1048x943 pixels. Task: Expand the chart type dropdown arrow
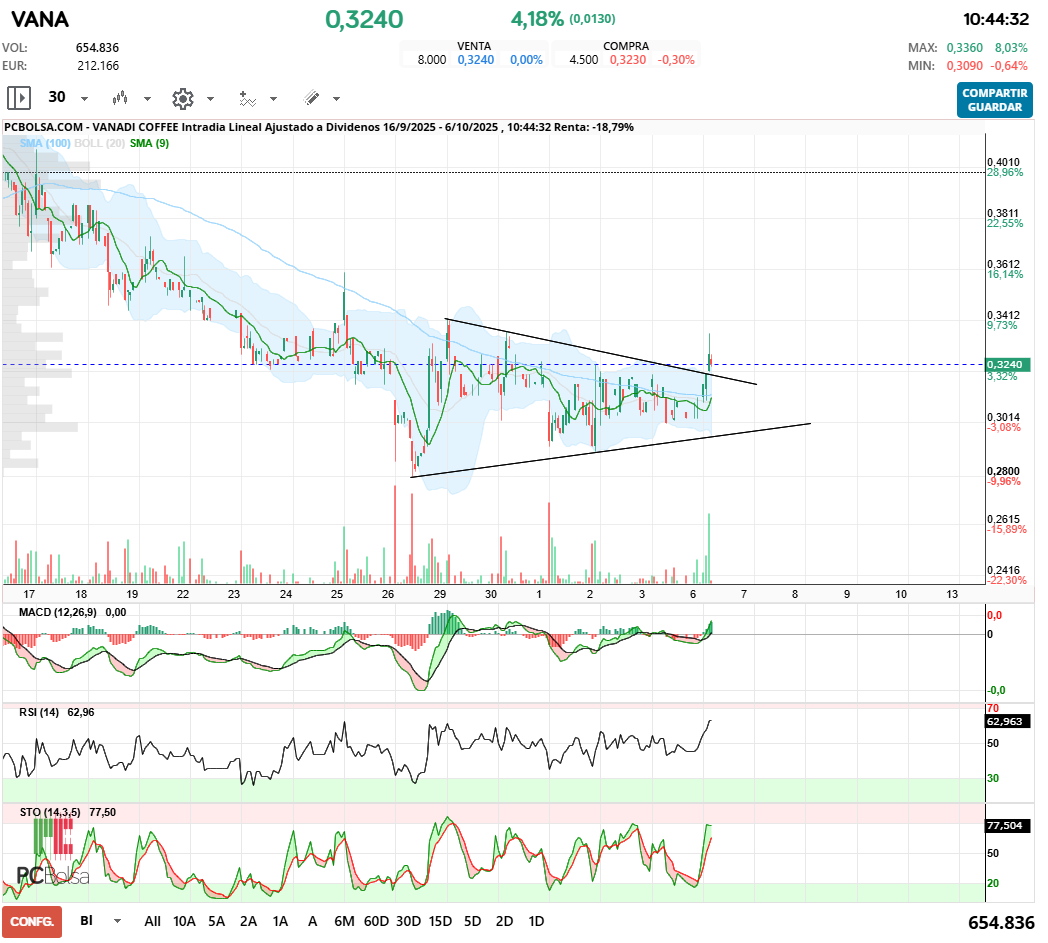tap(147, 99)
